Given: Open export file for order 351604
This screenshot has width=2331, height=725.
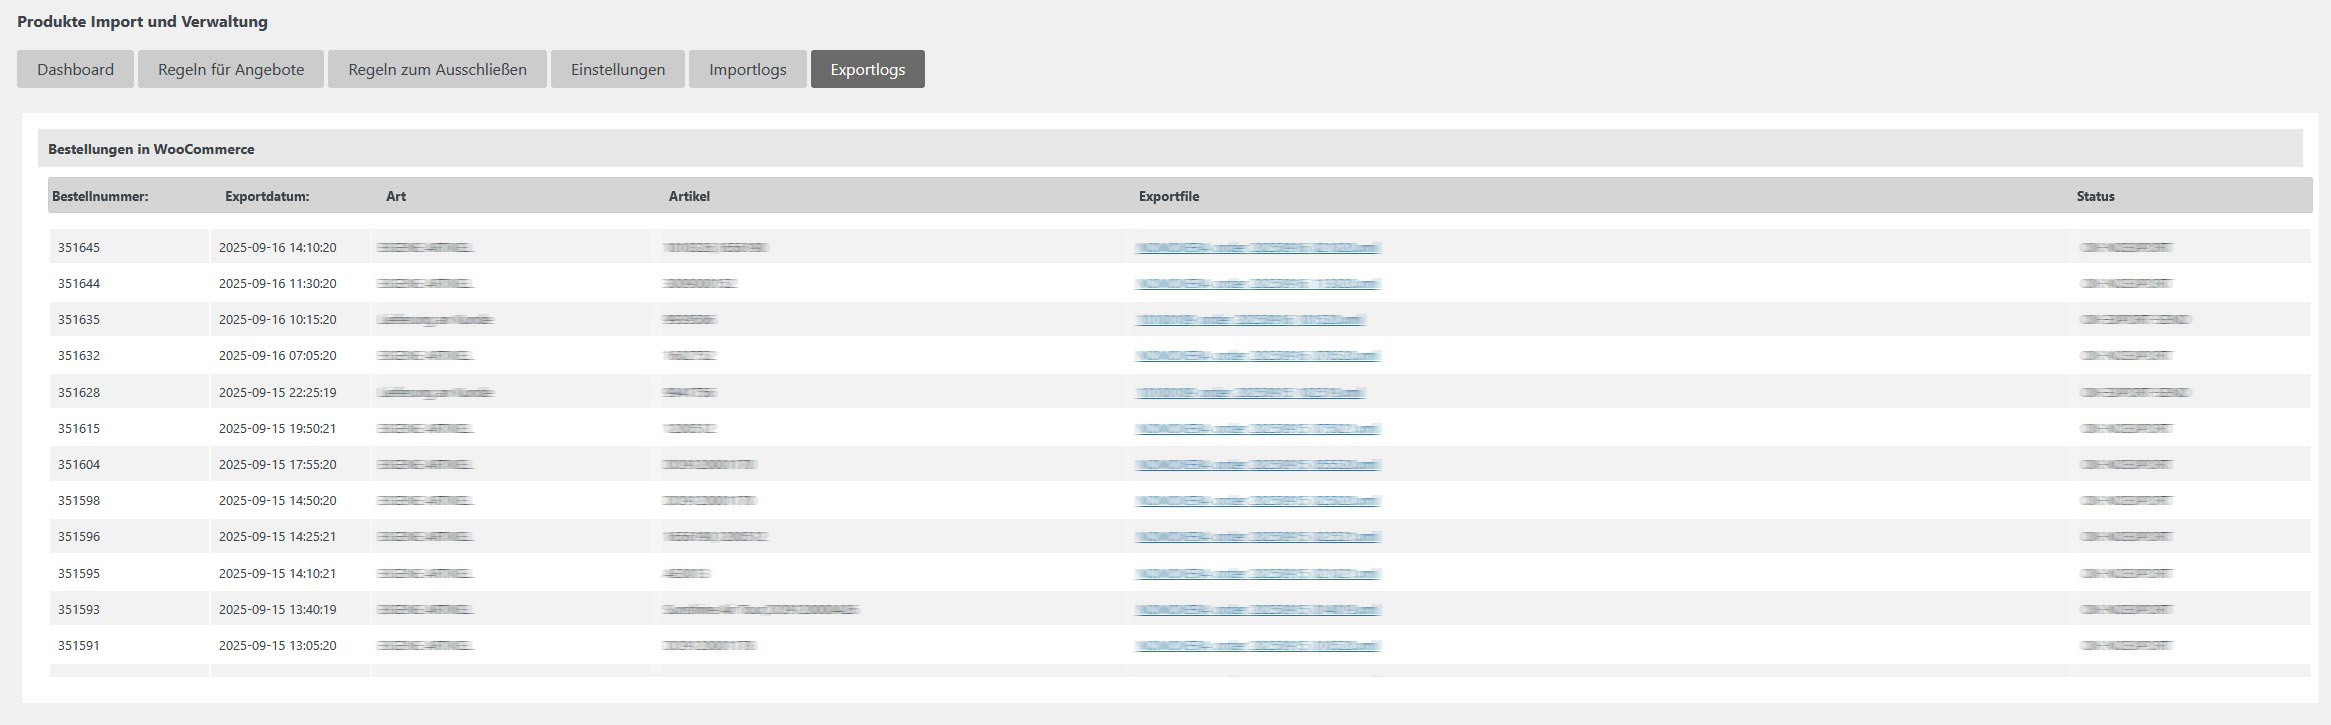Looking at the screenshot, I should [x=1258, y=465].
